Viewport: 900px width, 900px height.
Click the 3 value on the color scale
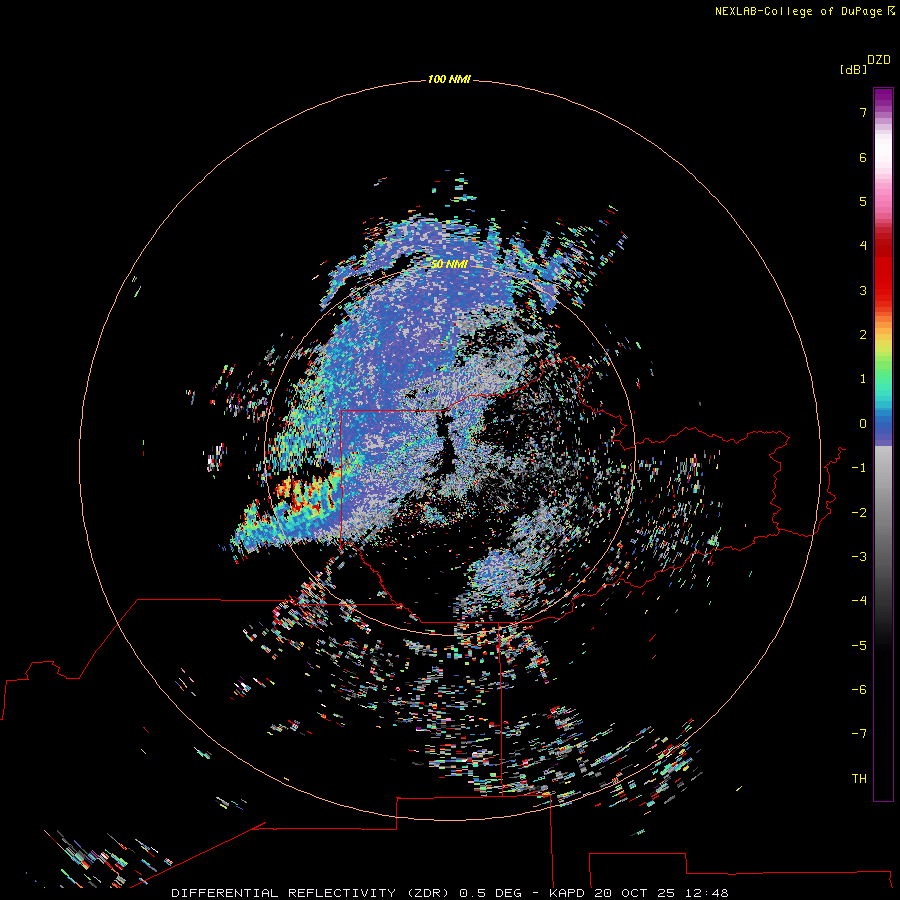(x=863, y=290)
